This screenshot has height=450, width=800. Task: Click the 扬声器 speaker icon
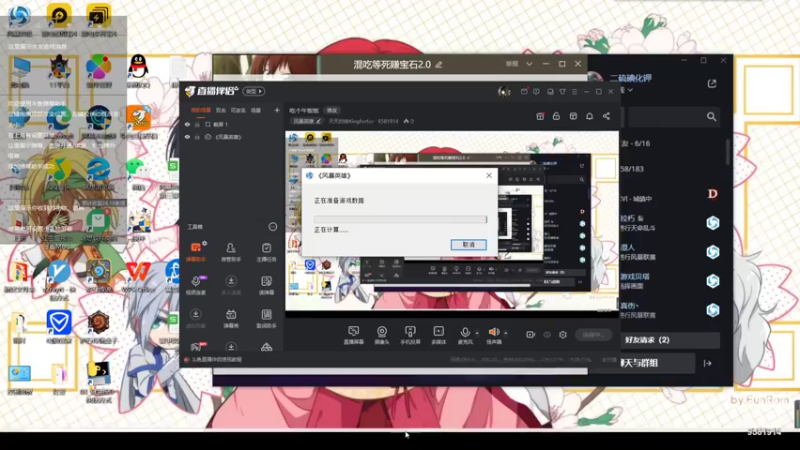click(x=494, y=333)
